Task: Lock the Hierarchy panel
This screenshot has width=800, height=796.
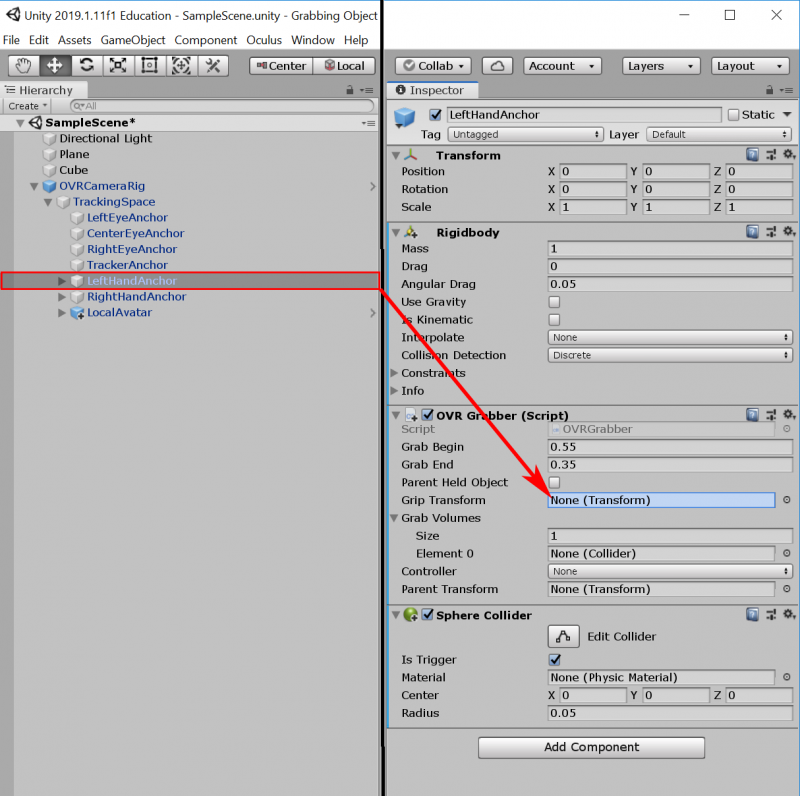Action: coord(349,90)
